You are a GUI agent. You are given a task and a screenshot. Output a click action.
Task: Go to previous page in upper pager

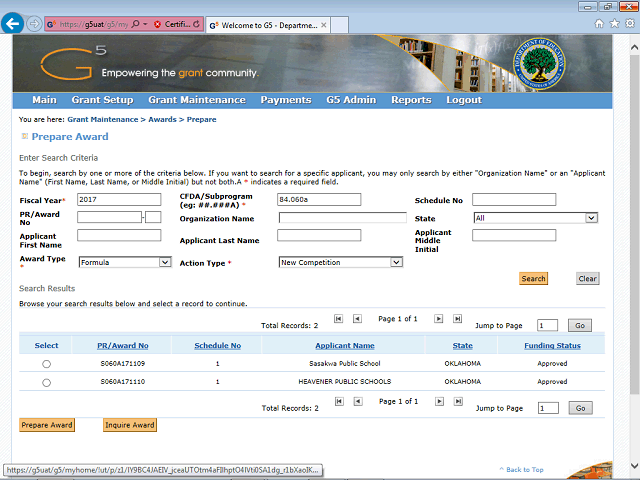pyautogui.click(x=357, y=319)
